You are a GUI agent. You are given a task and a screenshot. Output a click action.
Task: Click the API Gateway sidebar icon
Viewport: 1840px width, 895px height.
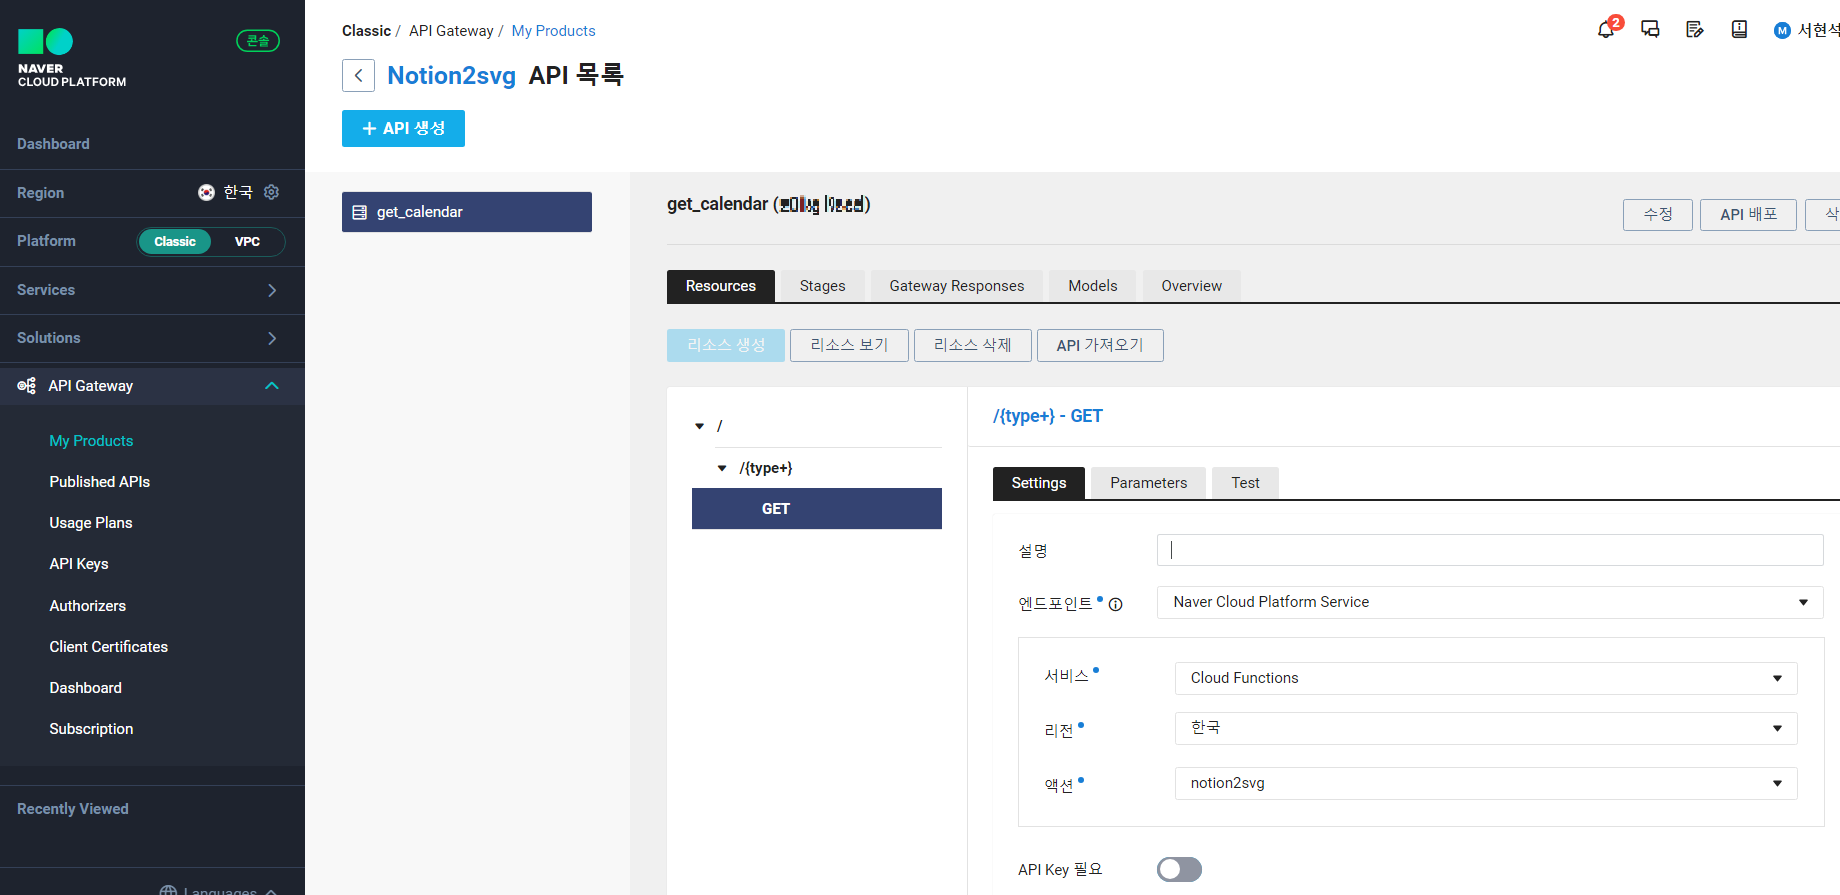click(x=27, y=386)
